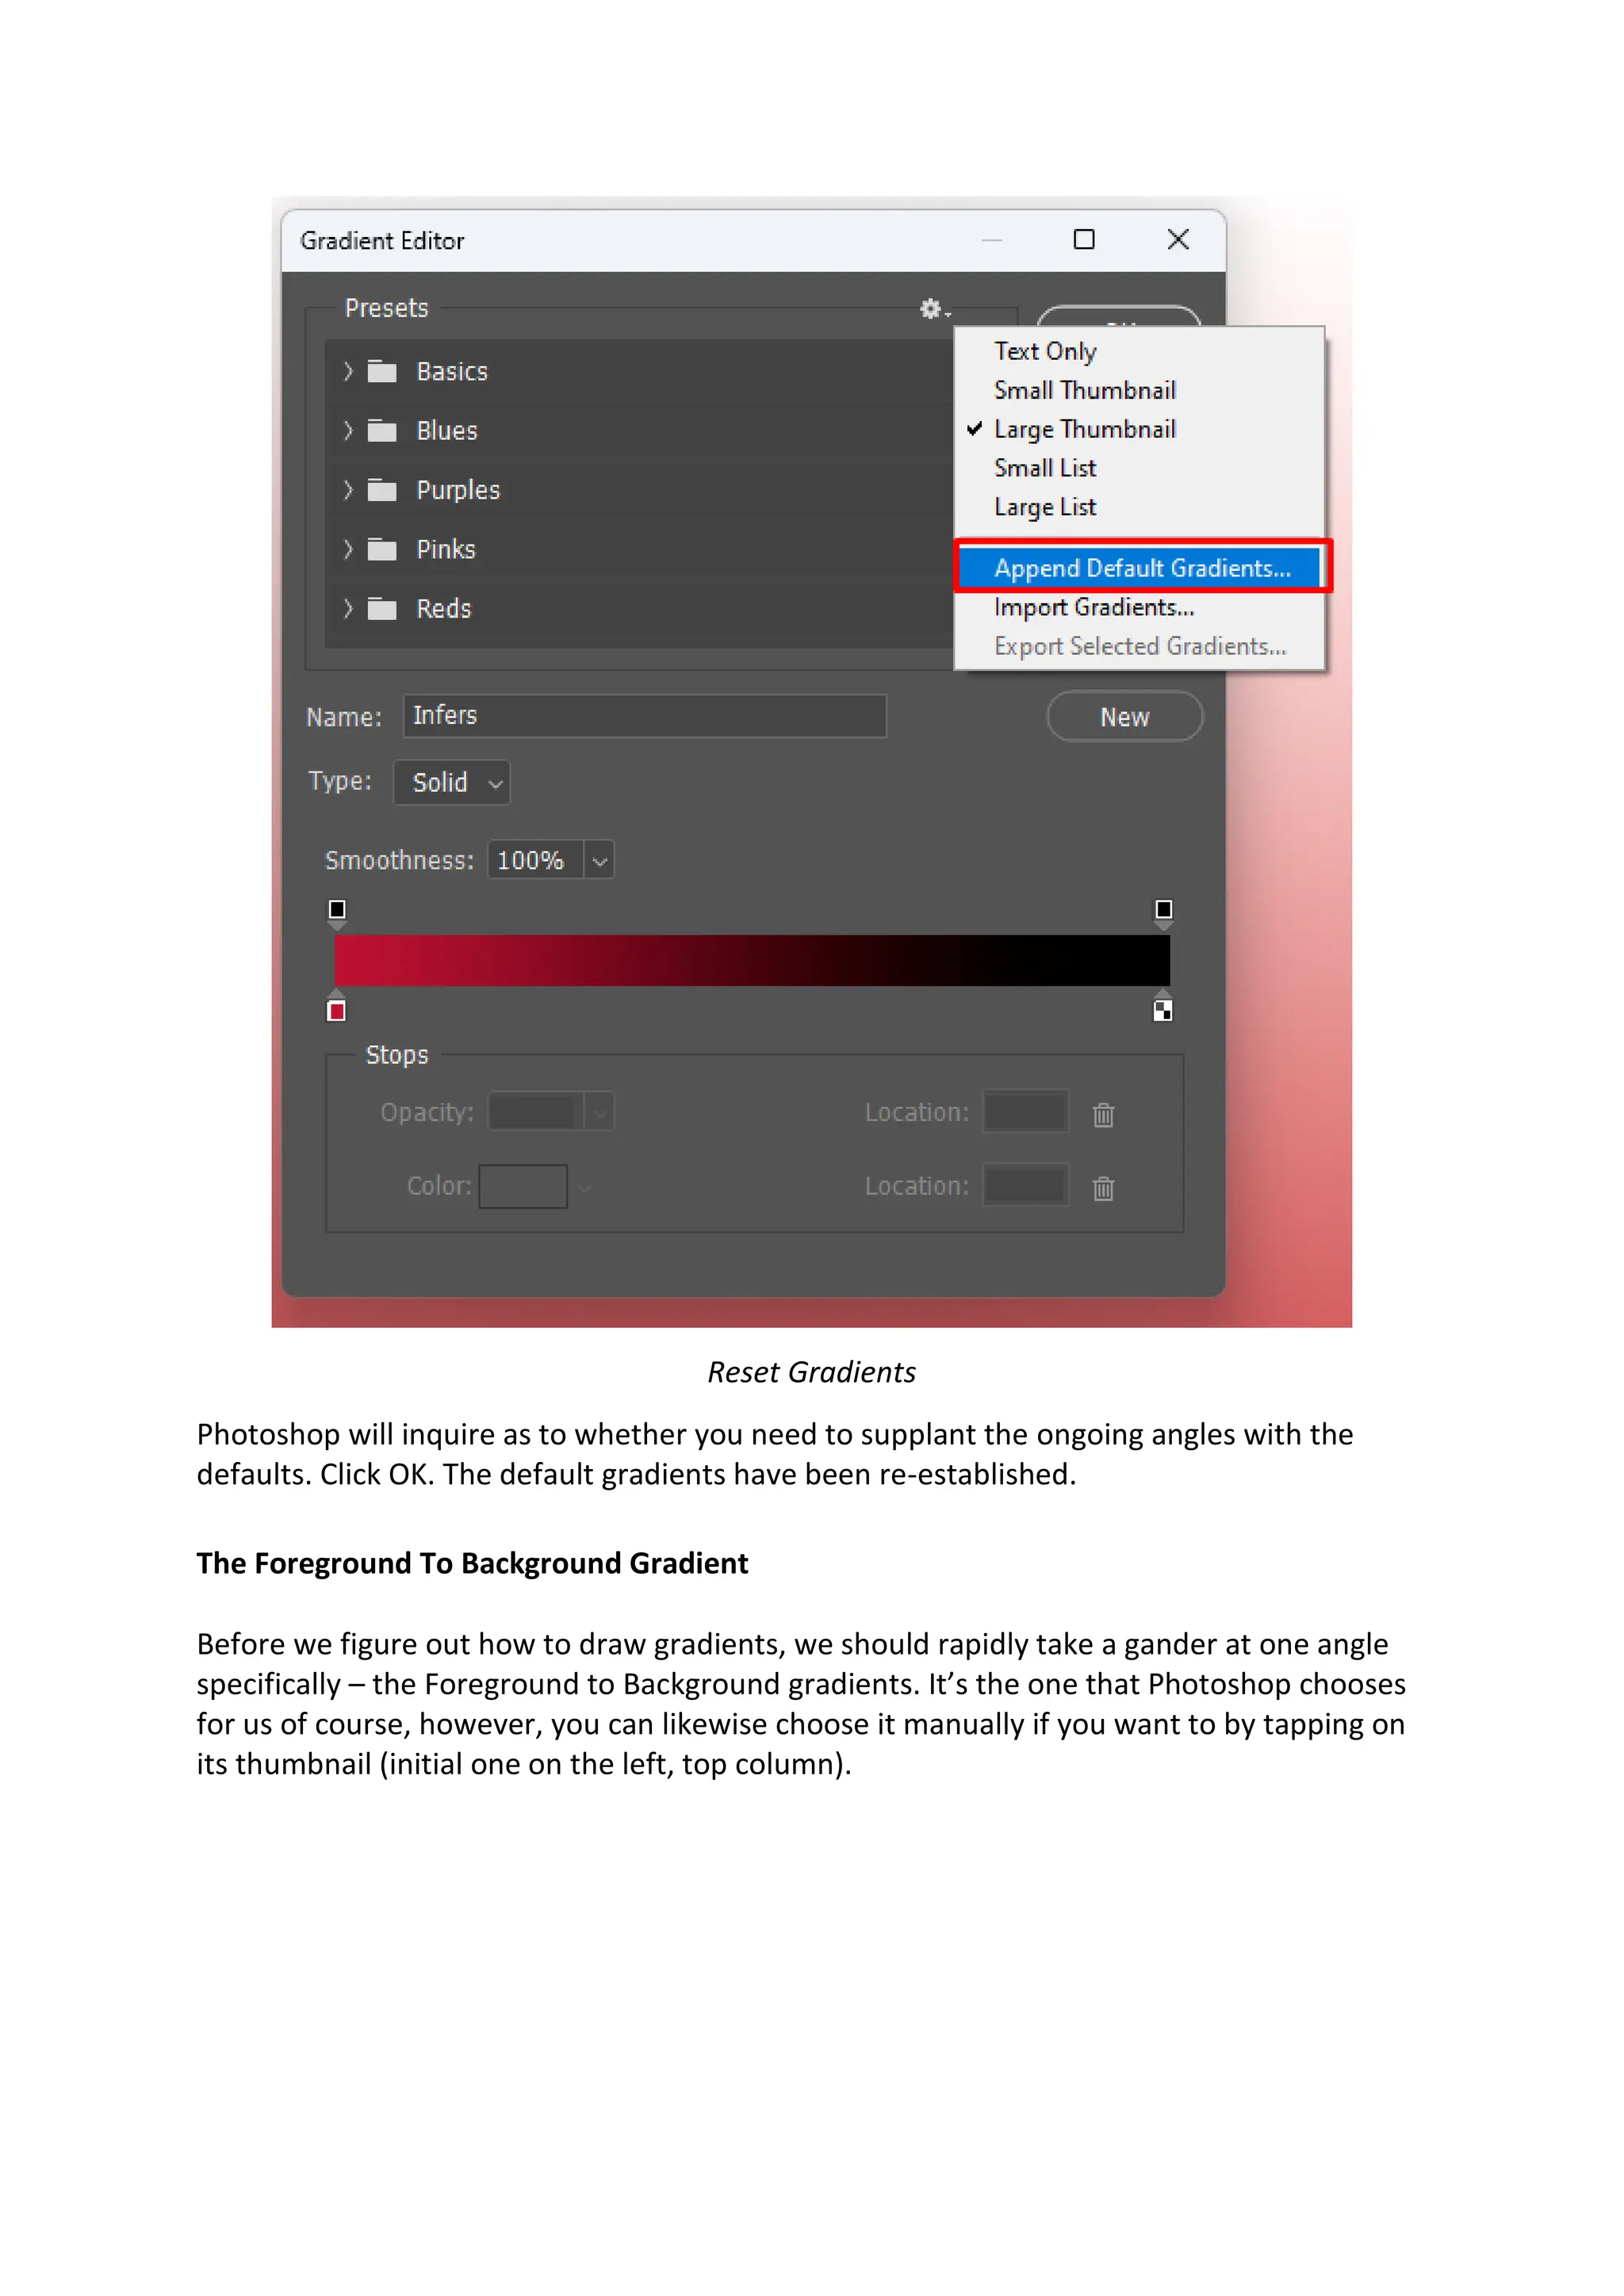Click the Color swatch box in Stops
Screen dimensions: 1624x2296
pos(523,1187)
